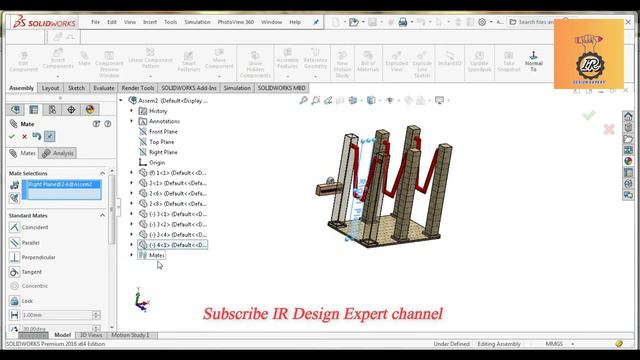Open the View Orientation icon

[353, 100]
